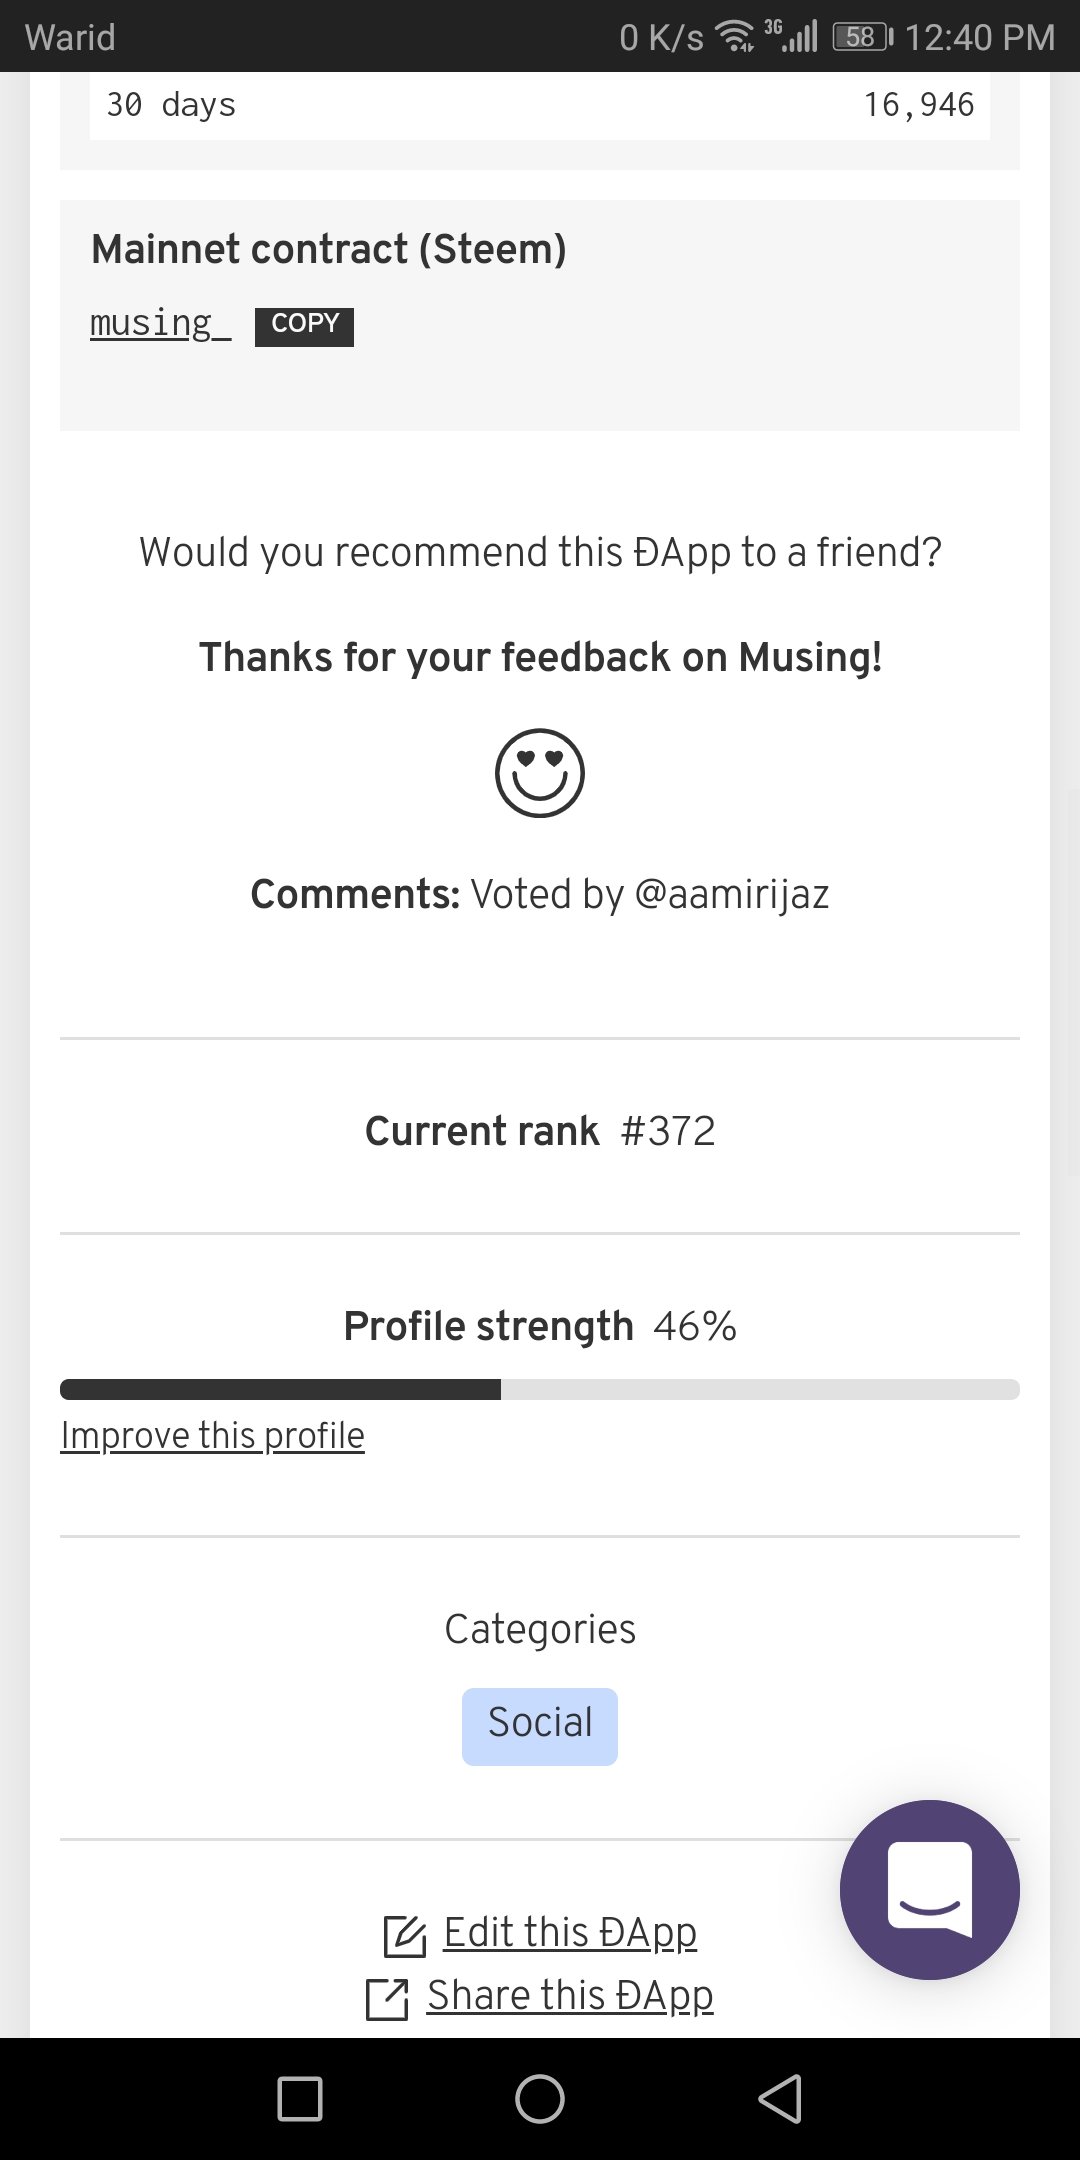The height and width of the screenshot is (2160, 1080).
Task: Tap the clock time in status bar
Action: 979,38
